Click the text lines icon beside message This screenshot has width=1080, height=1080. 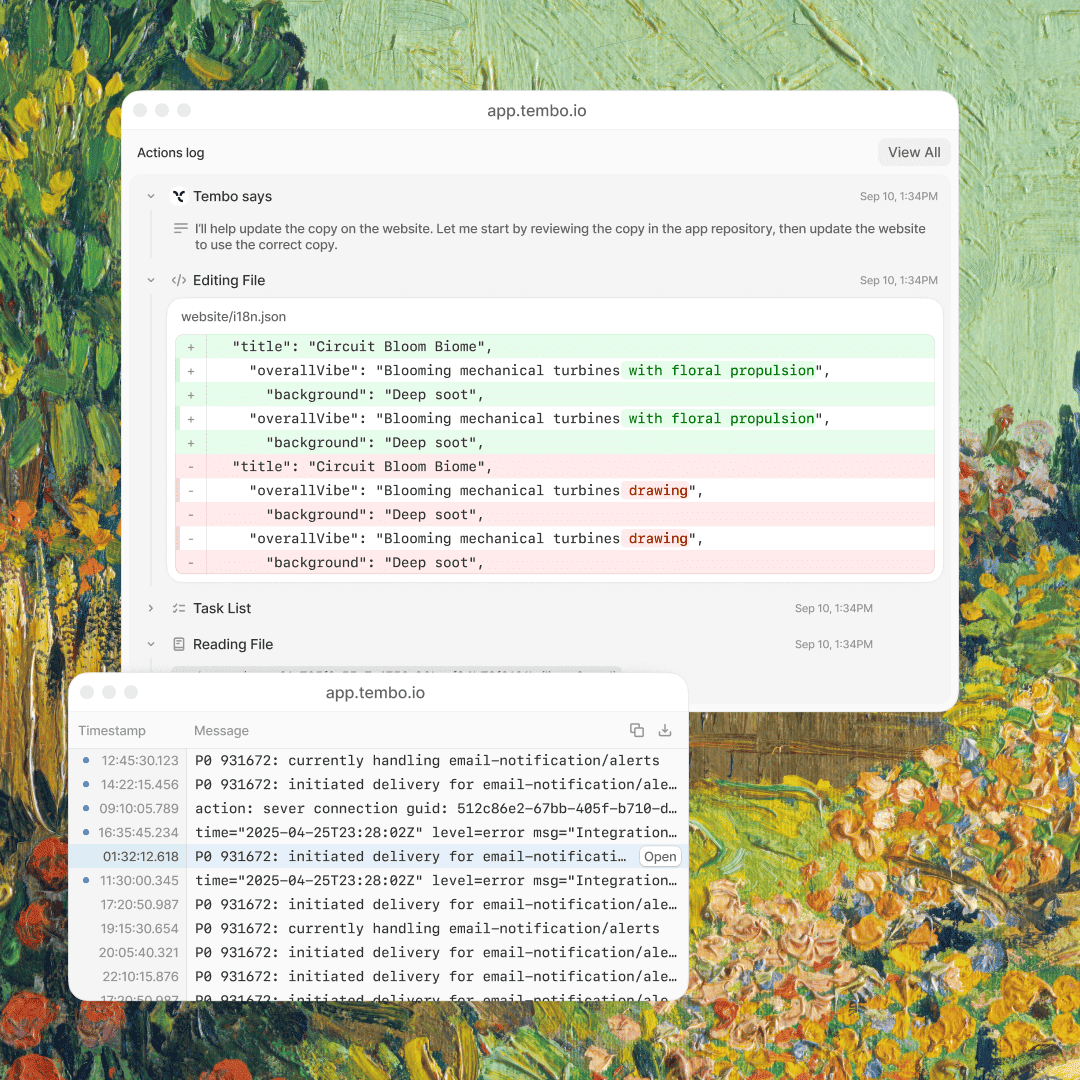coord(181,229)
